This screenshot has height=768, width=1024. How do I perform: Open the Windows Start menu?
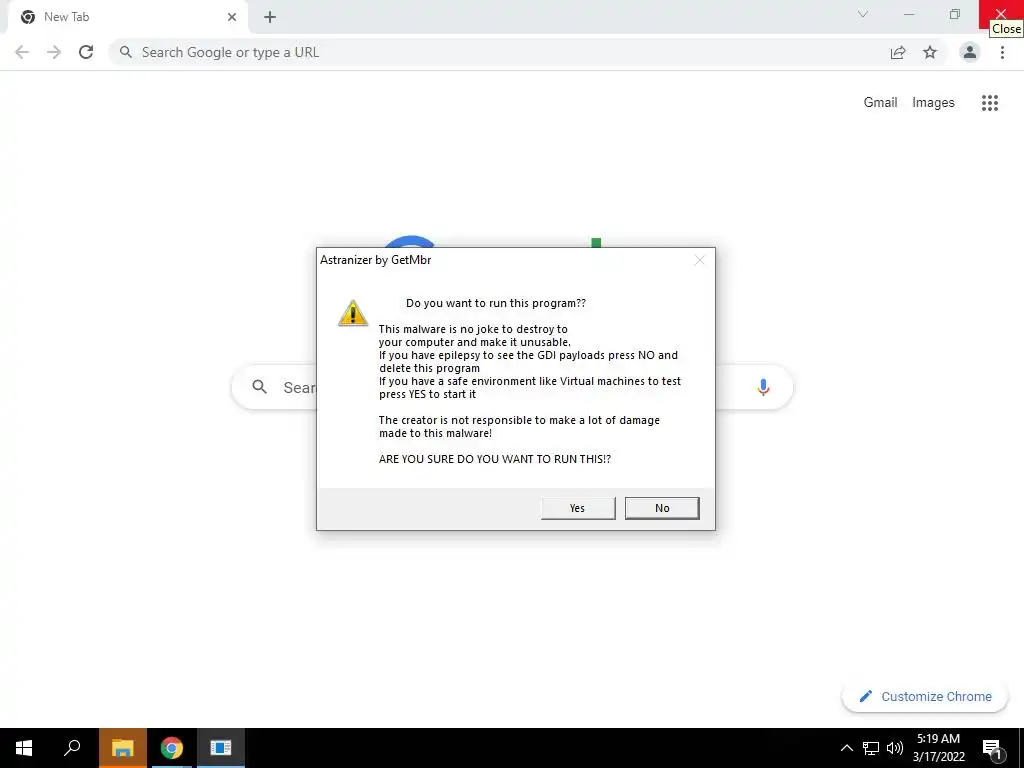[24, 748]
